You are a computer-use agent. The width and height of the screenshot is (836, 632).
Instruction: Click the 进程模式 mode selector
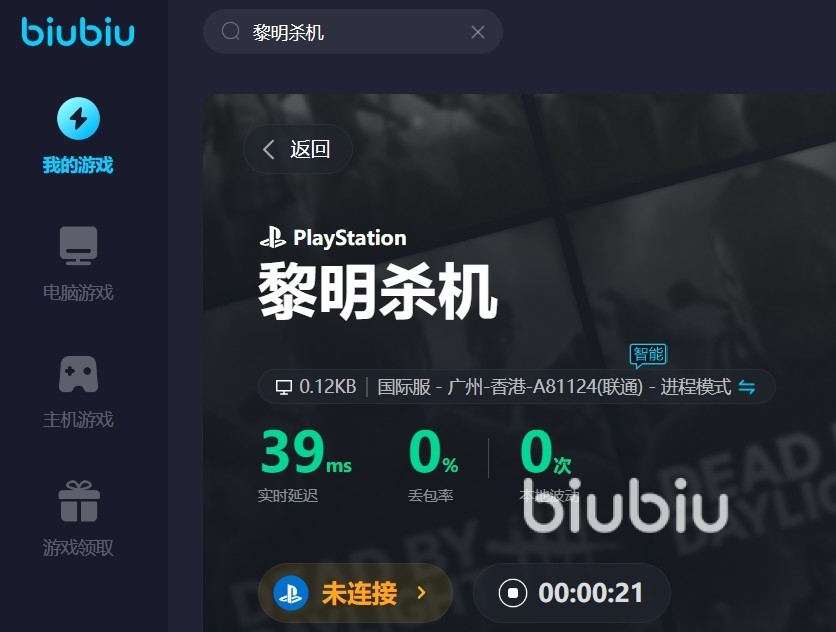(695, 387)
